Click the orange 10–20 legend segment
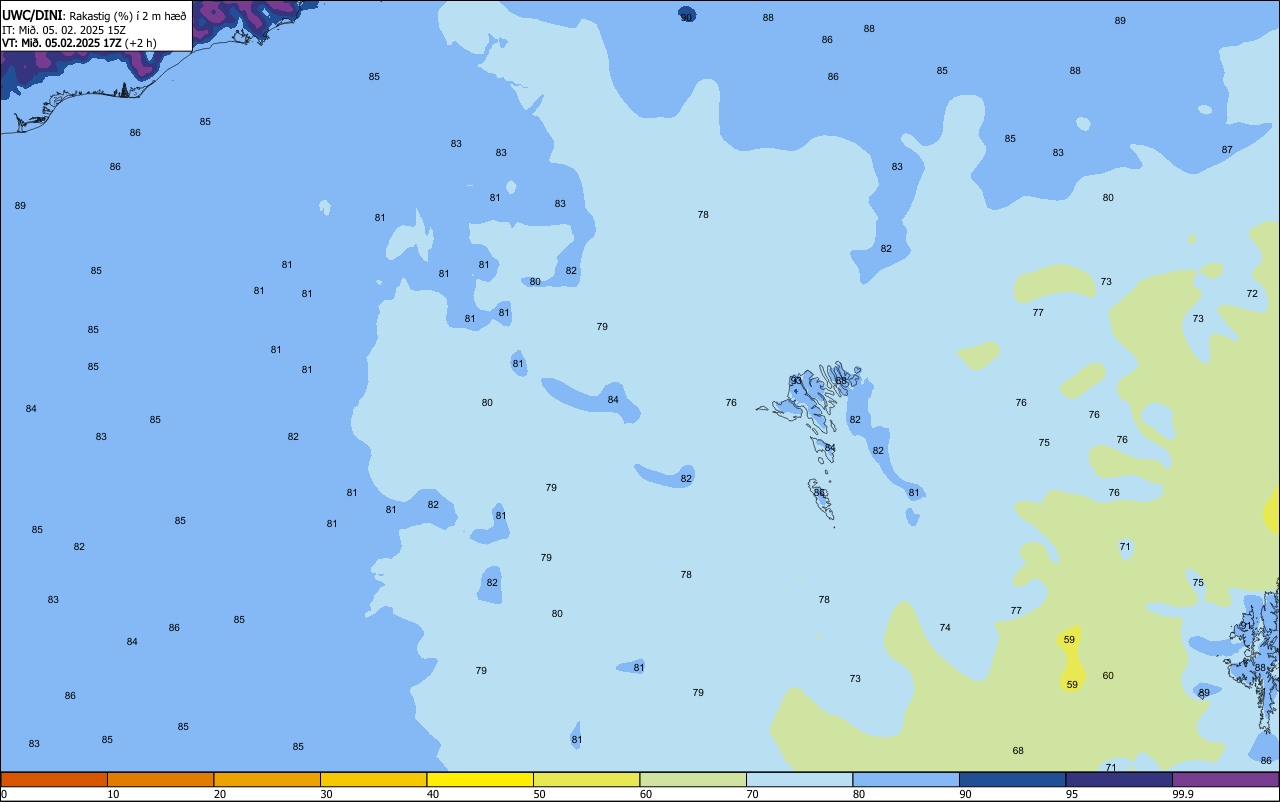Image resolution: width=1280 pixels, height=802 pixels. coord(160,779)
